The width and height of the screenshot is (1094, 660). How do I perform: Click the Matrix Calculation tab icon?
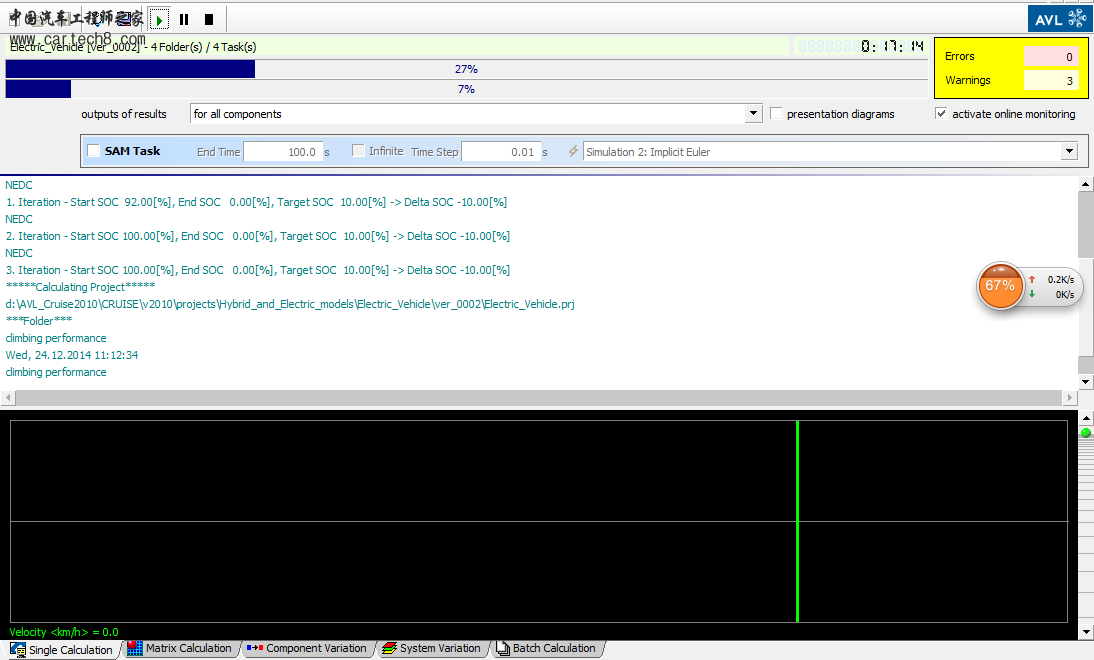pyautogui.click(x=135, y=648)
